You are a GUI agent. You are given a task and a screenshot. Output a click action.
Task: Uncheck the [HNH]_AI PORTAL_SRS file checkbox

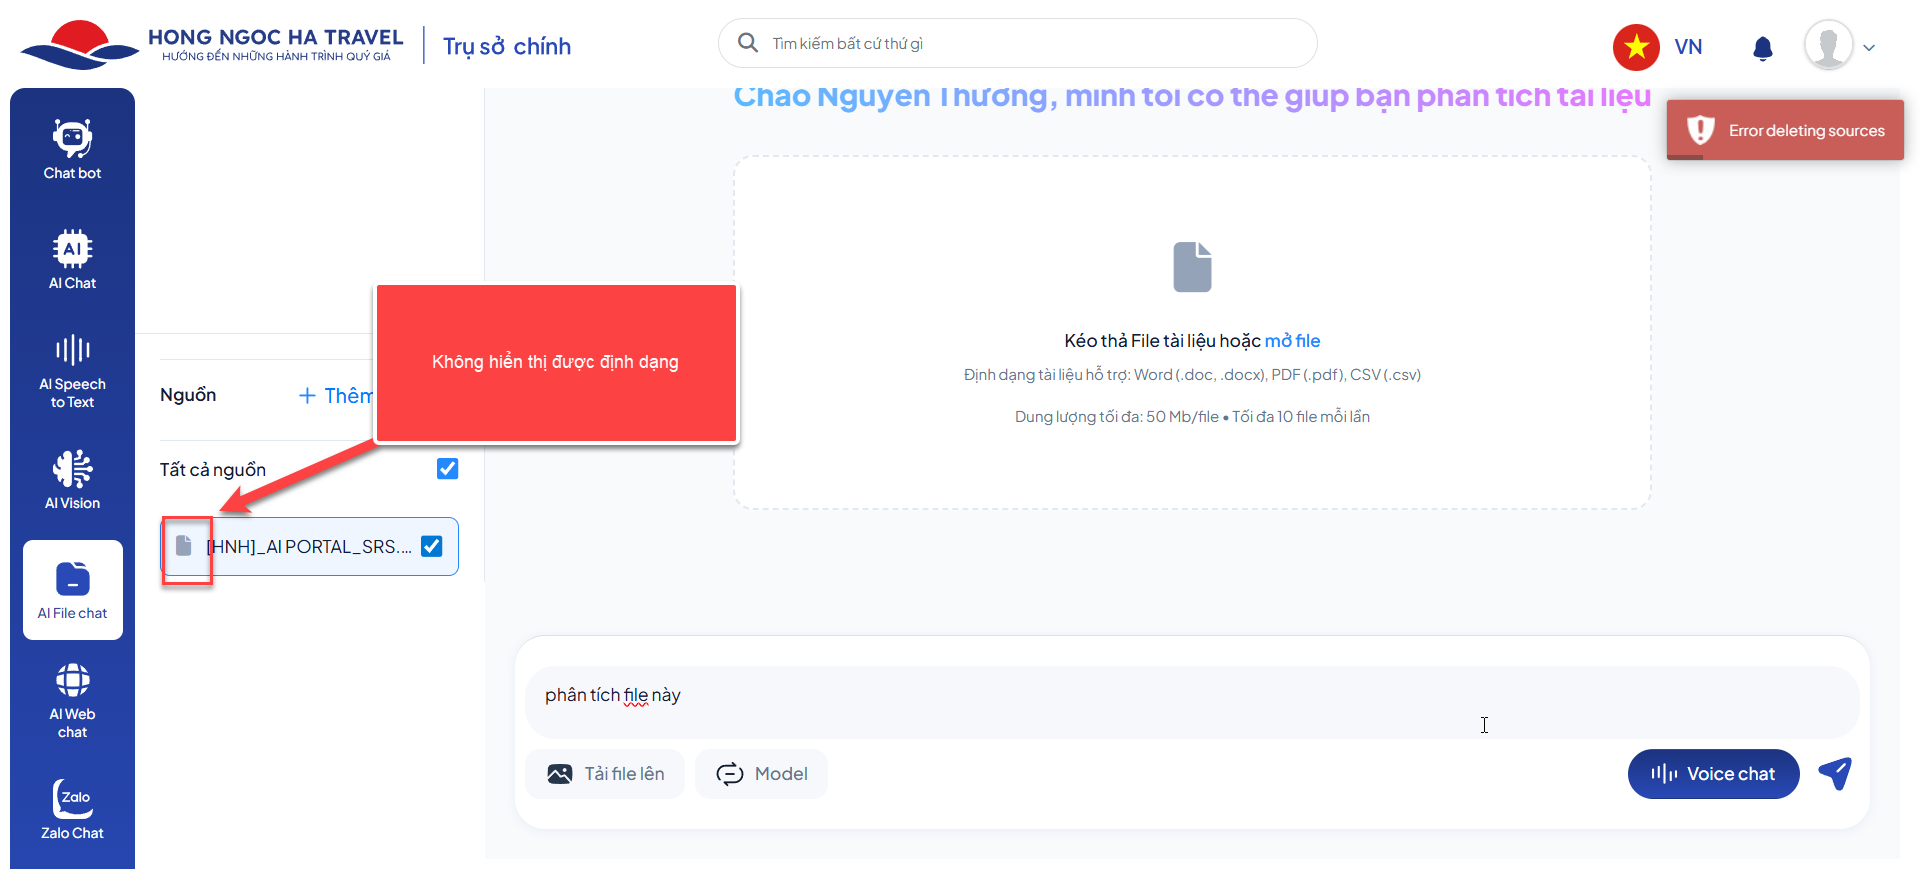(432, 546)
